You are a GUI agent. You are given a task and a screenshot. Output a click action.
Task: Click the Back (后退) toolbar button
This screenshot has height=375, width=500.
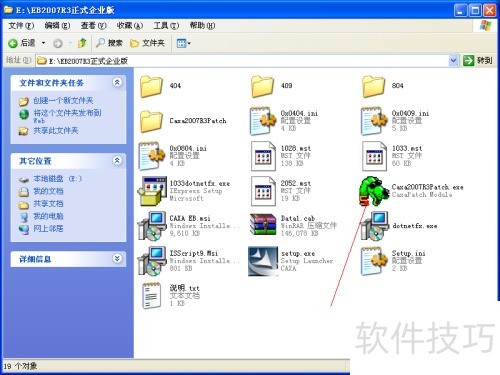(x=22, y=43)
